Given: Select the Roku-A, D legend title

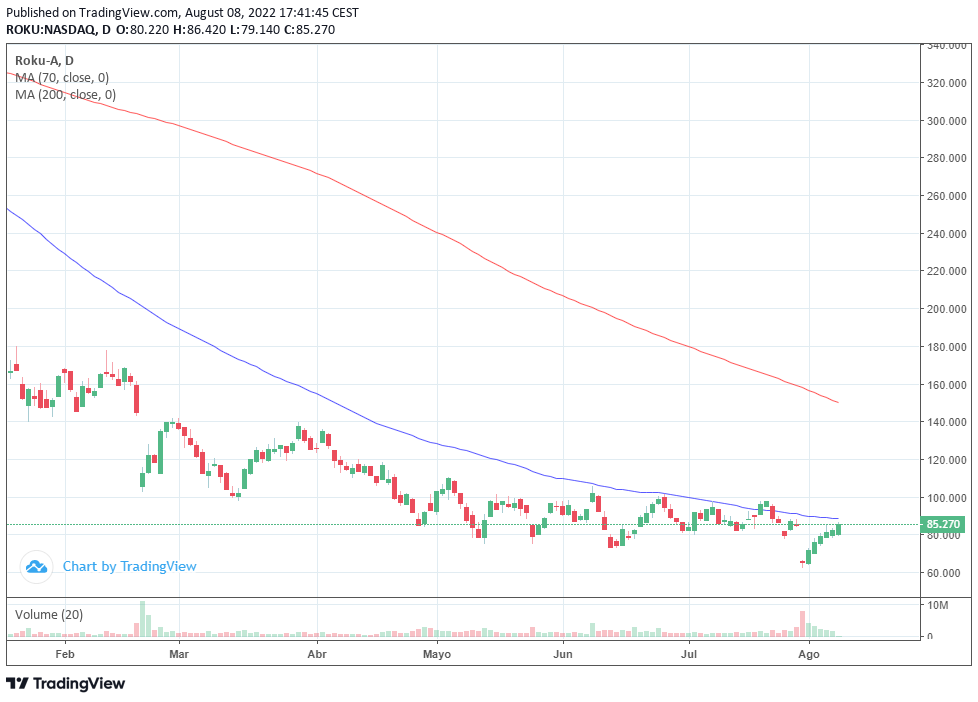Looking at the screenshot, I should pos(44,61).
